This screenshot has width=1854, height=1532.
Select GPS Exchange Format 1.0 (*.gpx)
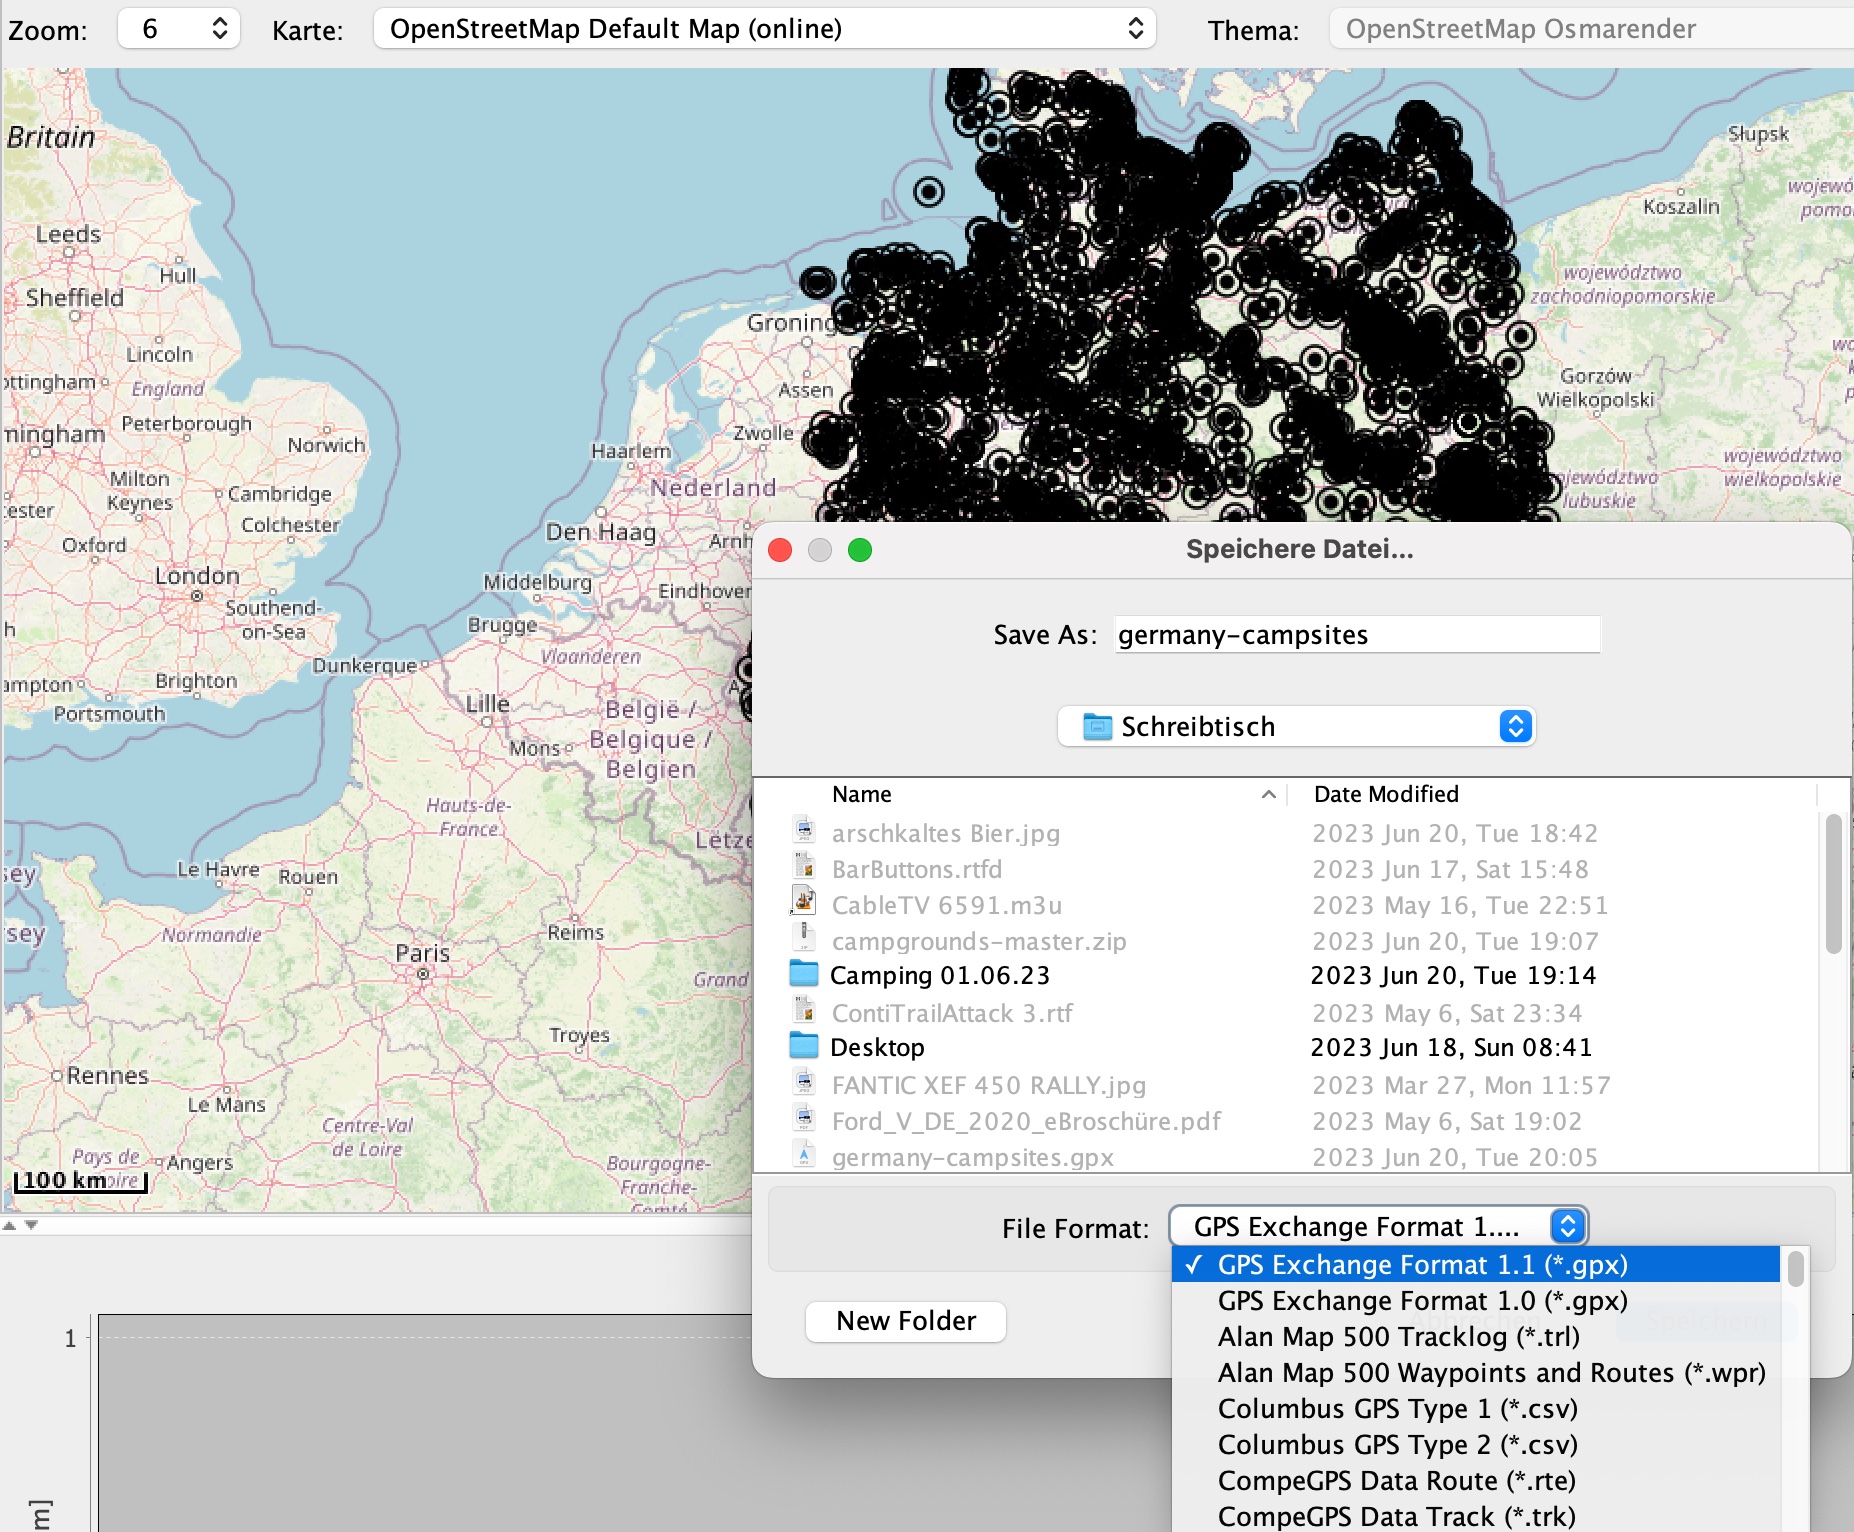(x=1422, y=1301)
